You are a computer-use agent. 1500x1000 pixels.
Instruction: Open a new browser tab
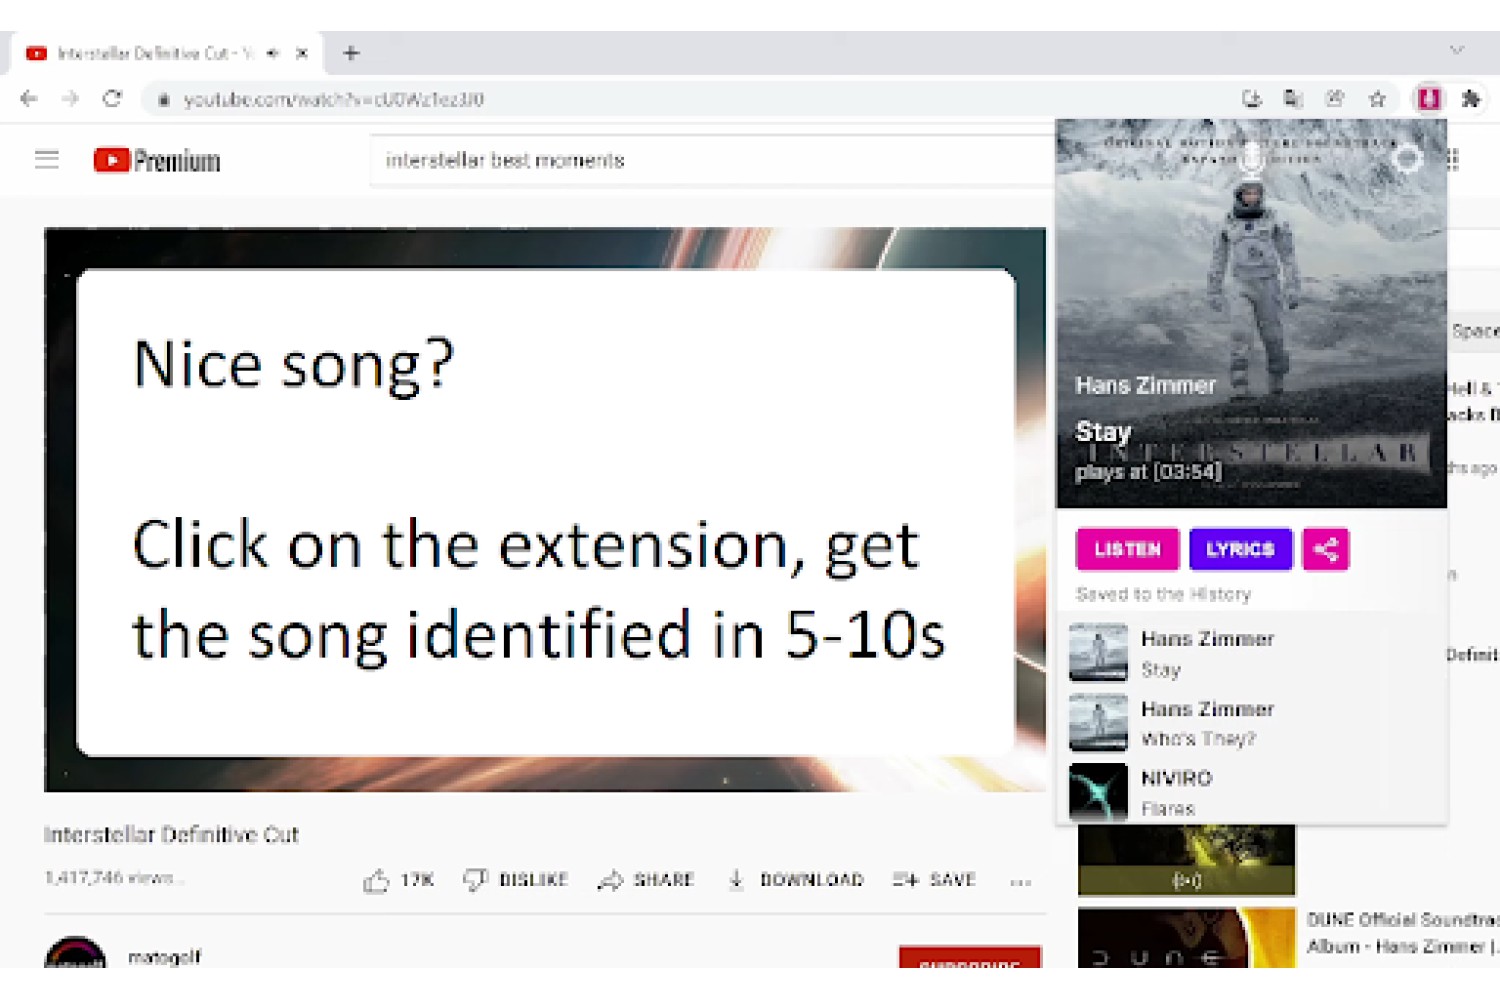point(351,53)
